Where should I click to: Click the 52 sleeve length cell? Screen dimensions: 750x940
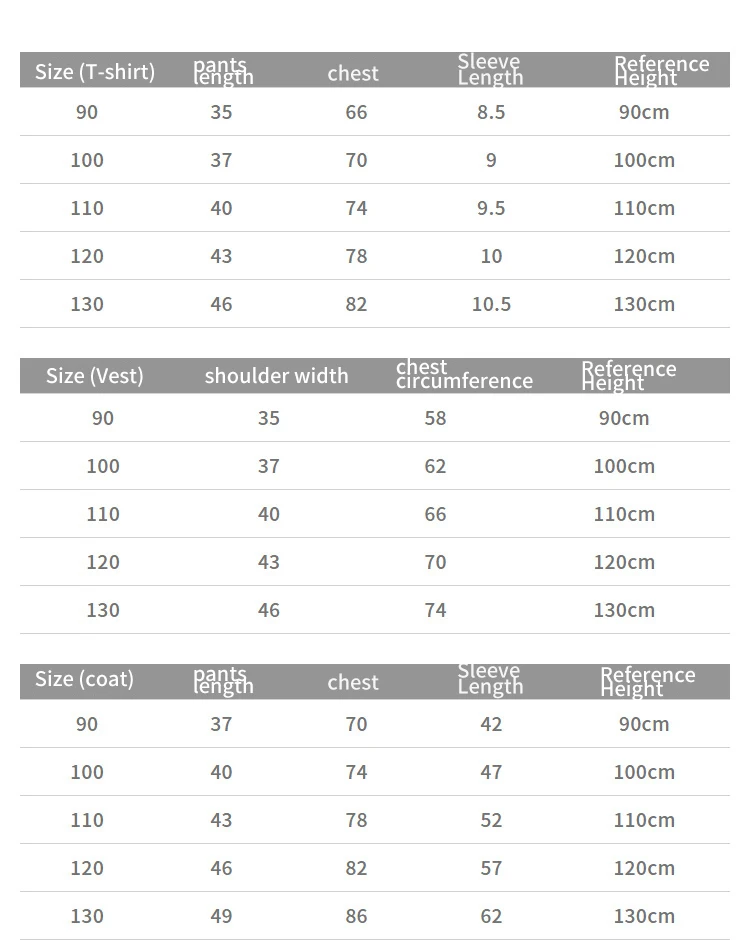pyautogui.click(x=491, y=820)
